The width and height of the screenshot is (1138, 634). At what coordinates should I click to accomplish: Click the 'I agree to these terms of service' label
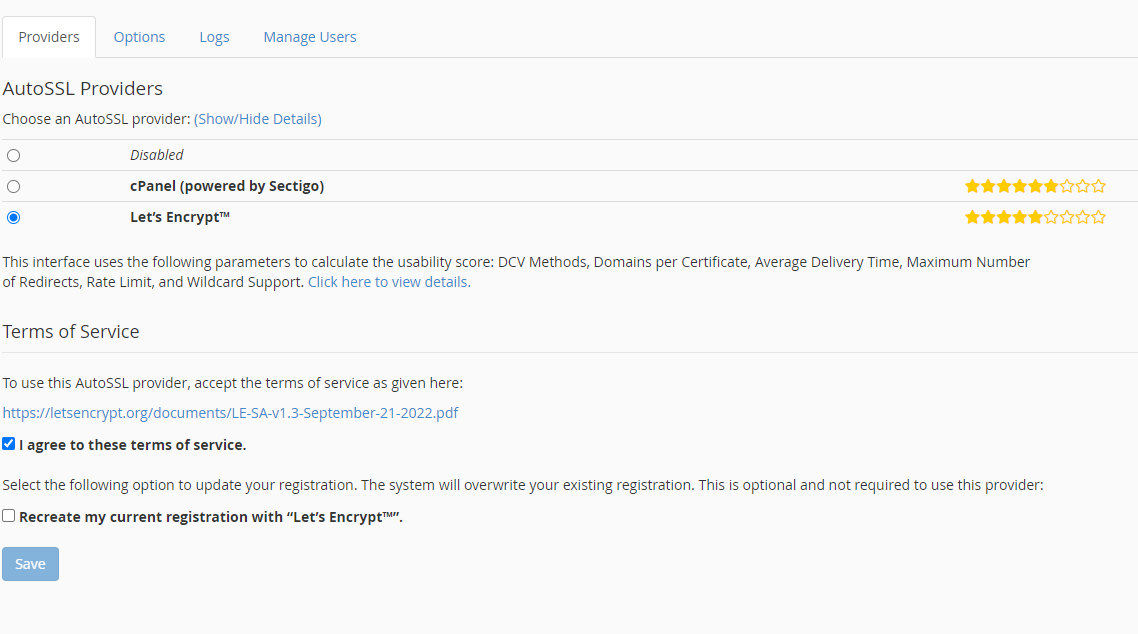(132, 445)
